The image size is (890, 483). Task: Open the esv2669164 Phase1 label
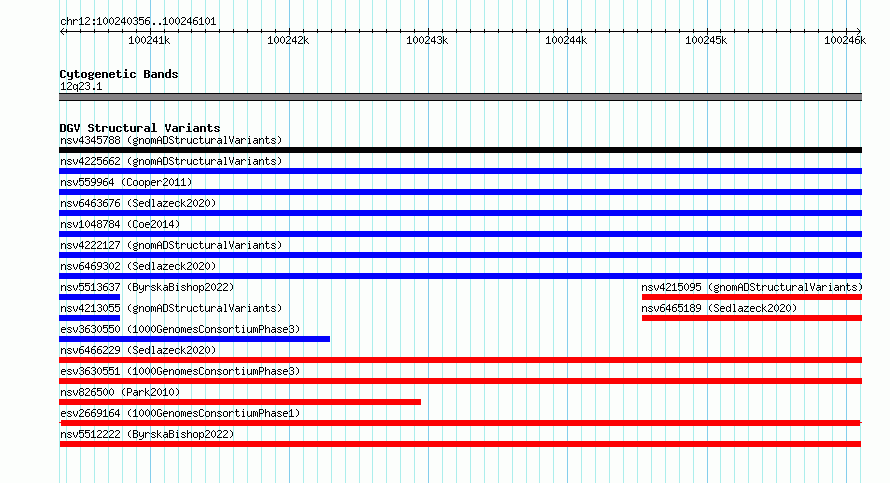coord(180,413)
